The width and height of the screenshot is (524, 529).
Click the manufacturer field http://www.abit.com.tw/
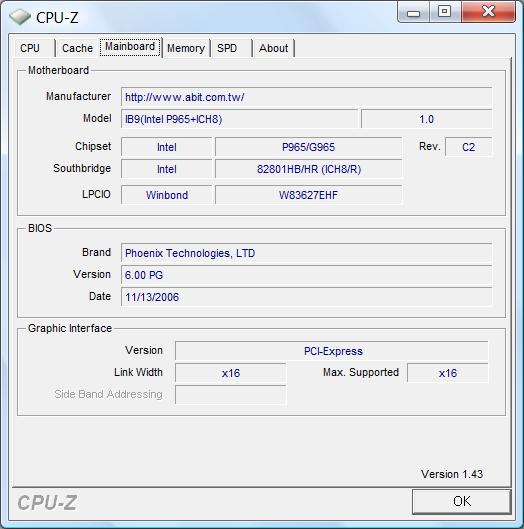click(306, 97)
